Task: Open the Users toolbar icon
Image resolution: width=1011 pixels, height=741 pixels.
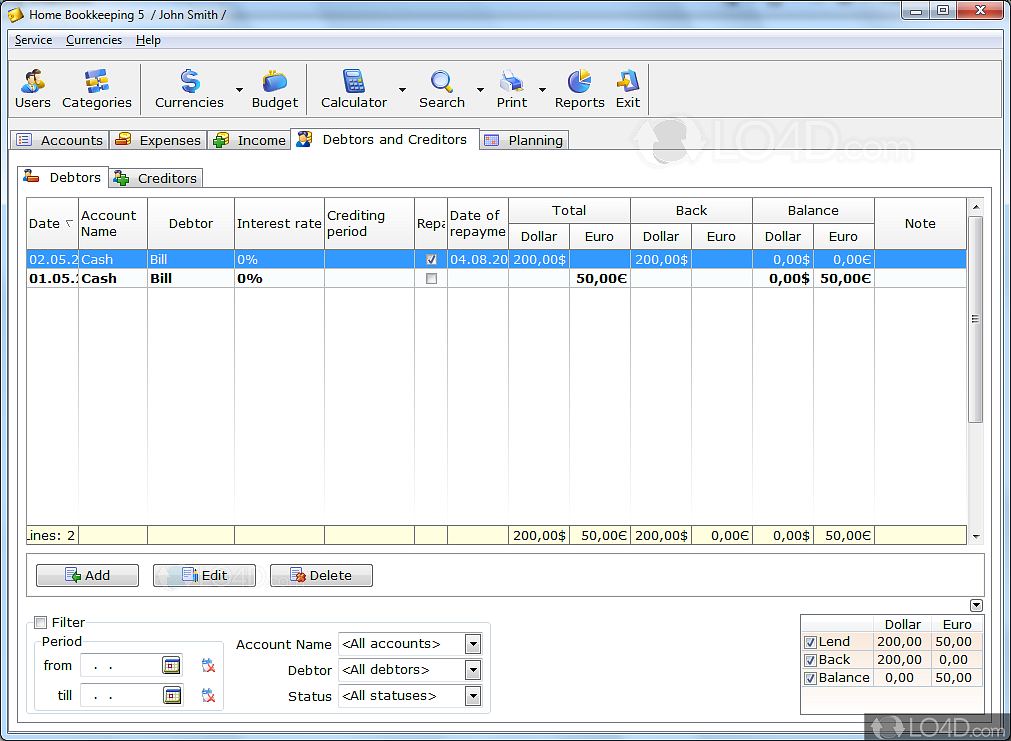Action: tap(32, 89)
